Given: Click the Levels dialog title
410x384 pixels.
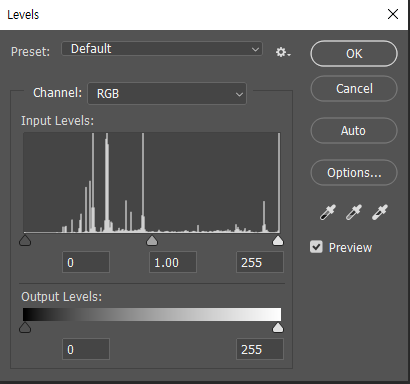Looking at the screenshot, I should [x=23, y=15].
